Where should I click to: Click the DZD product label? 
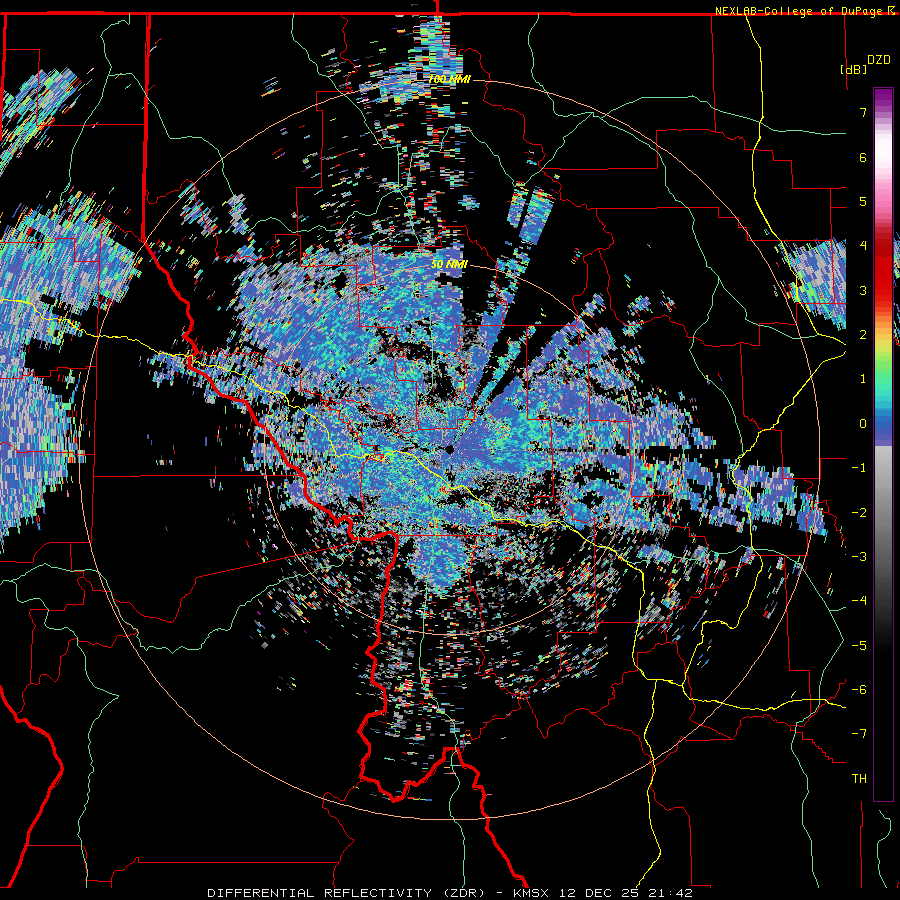pyautogui.click(x=878, y=60)
